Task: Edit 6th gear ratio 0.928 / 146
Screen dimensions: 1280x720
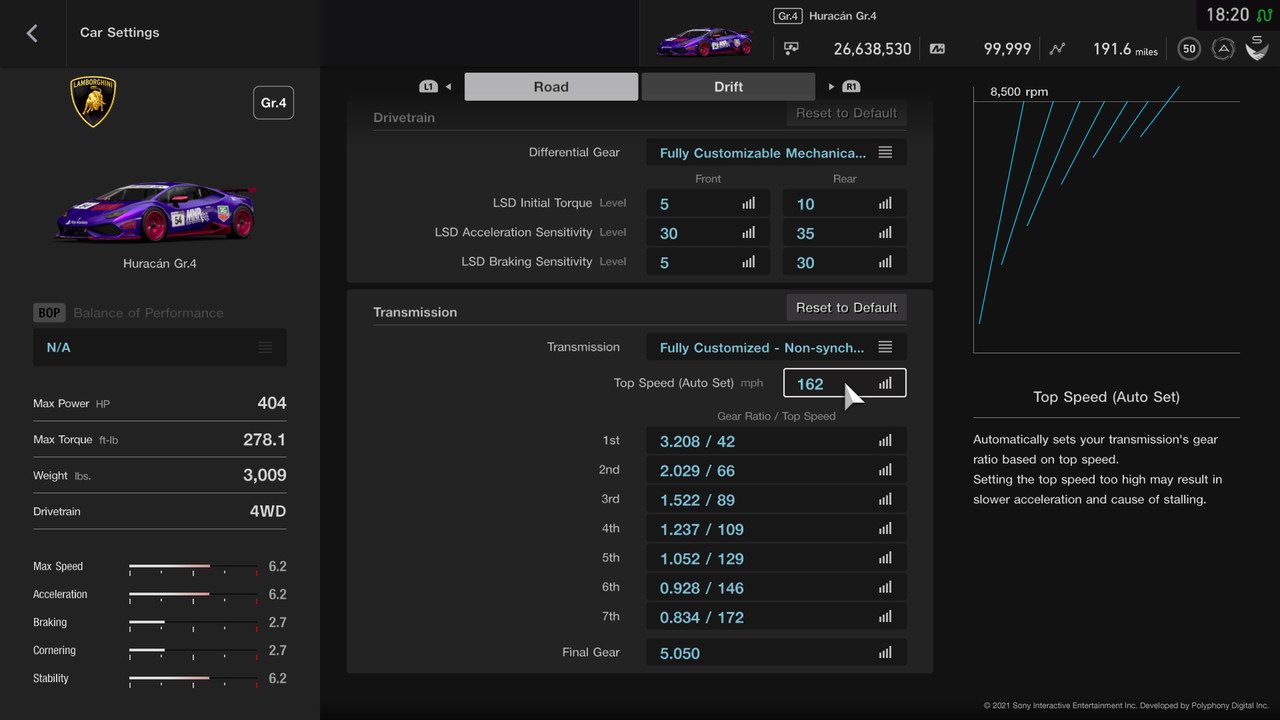Action: pyautogui.click(x=776, y=588)
